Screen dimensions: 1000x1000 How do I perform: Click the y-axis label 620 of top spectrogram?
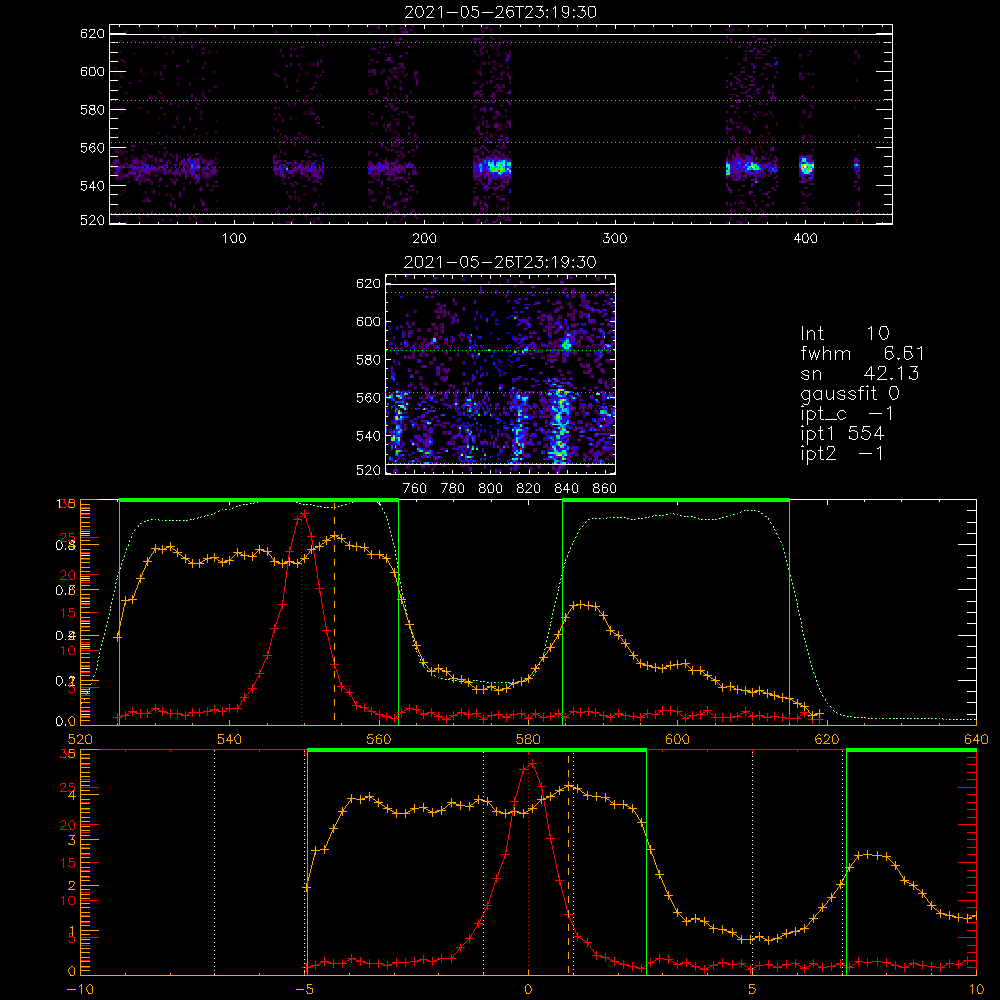coord(92,33)
